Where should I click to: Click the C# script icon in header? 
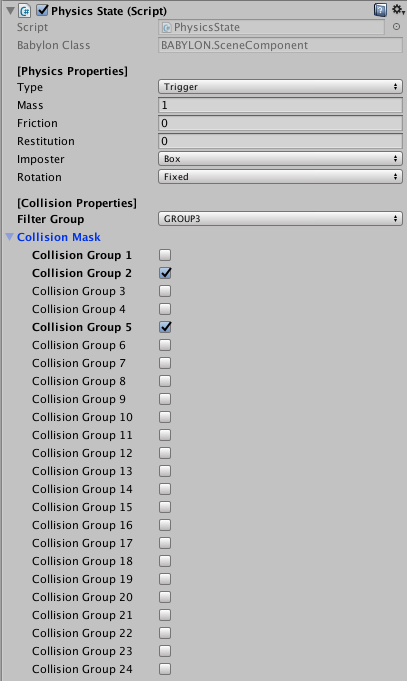25,10
